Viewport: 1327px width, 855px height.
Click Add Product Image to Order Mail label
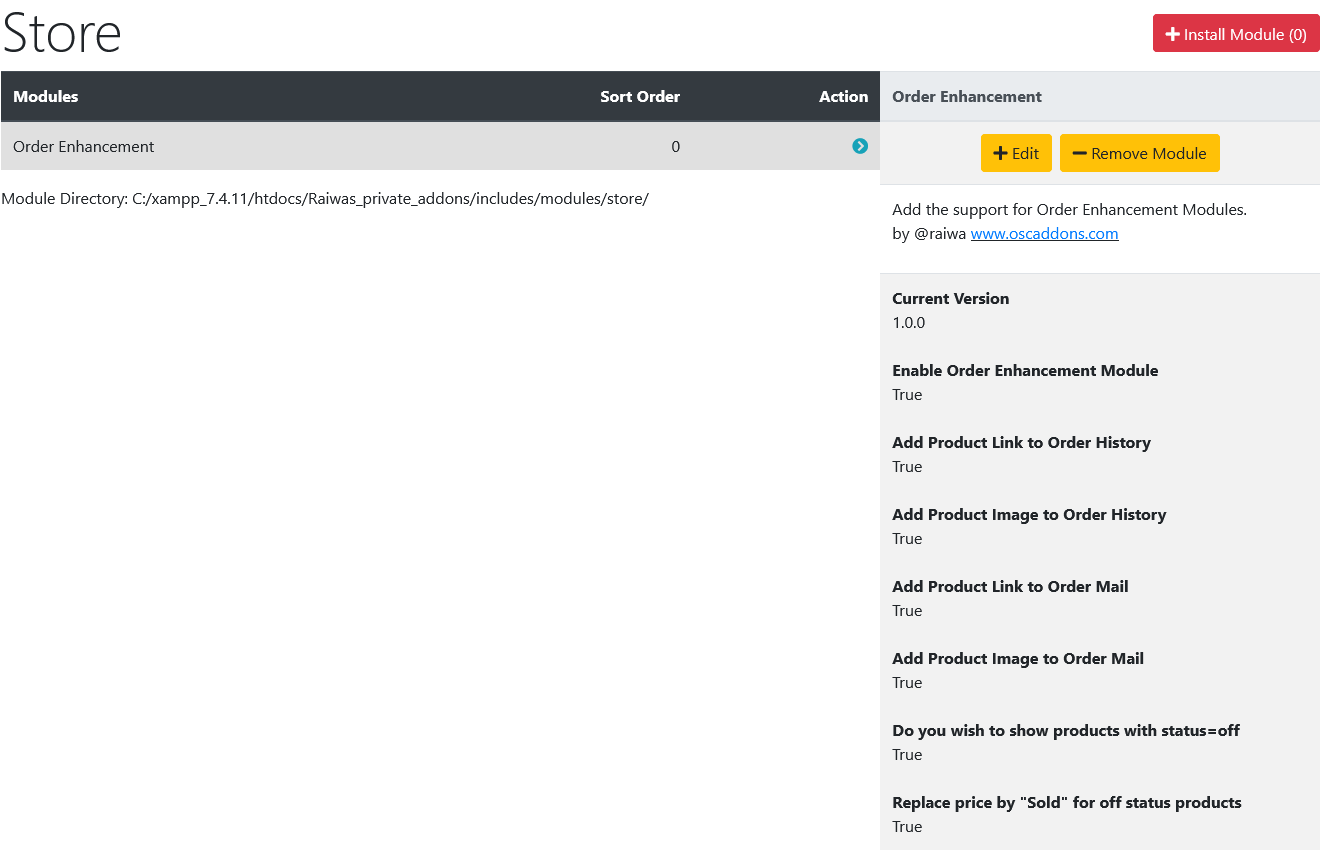tap(1018, 659)
